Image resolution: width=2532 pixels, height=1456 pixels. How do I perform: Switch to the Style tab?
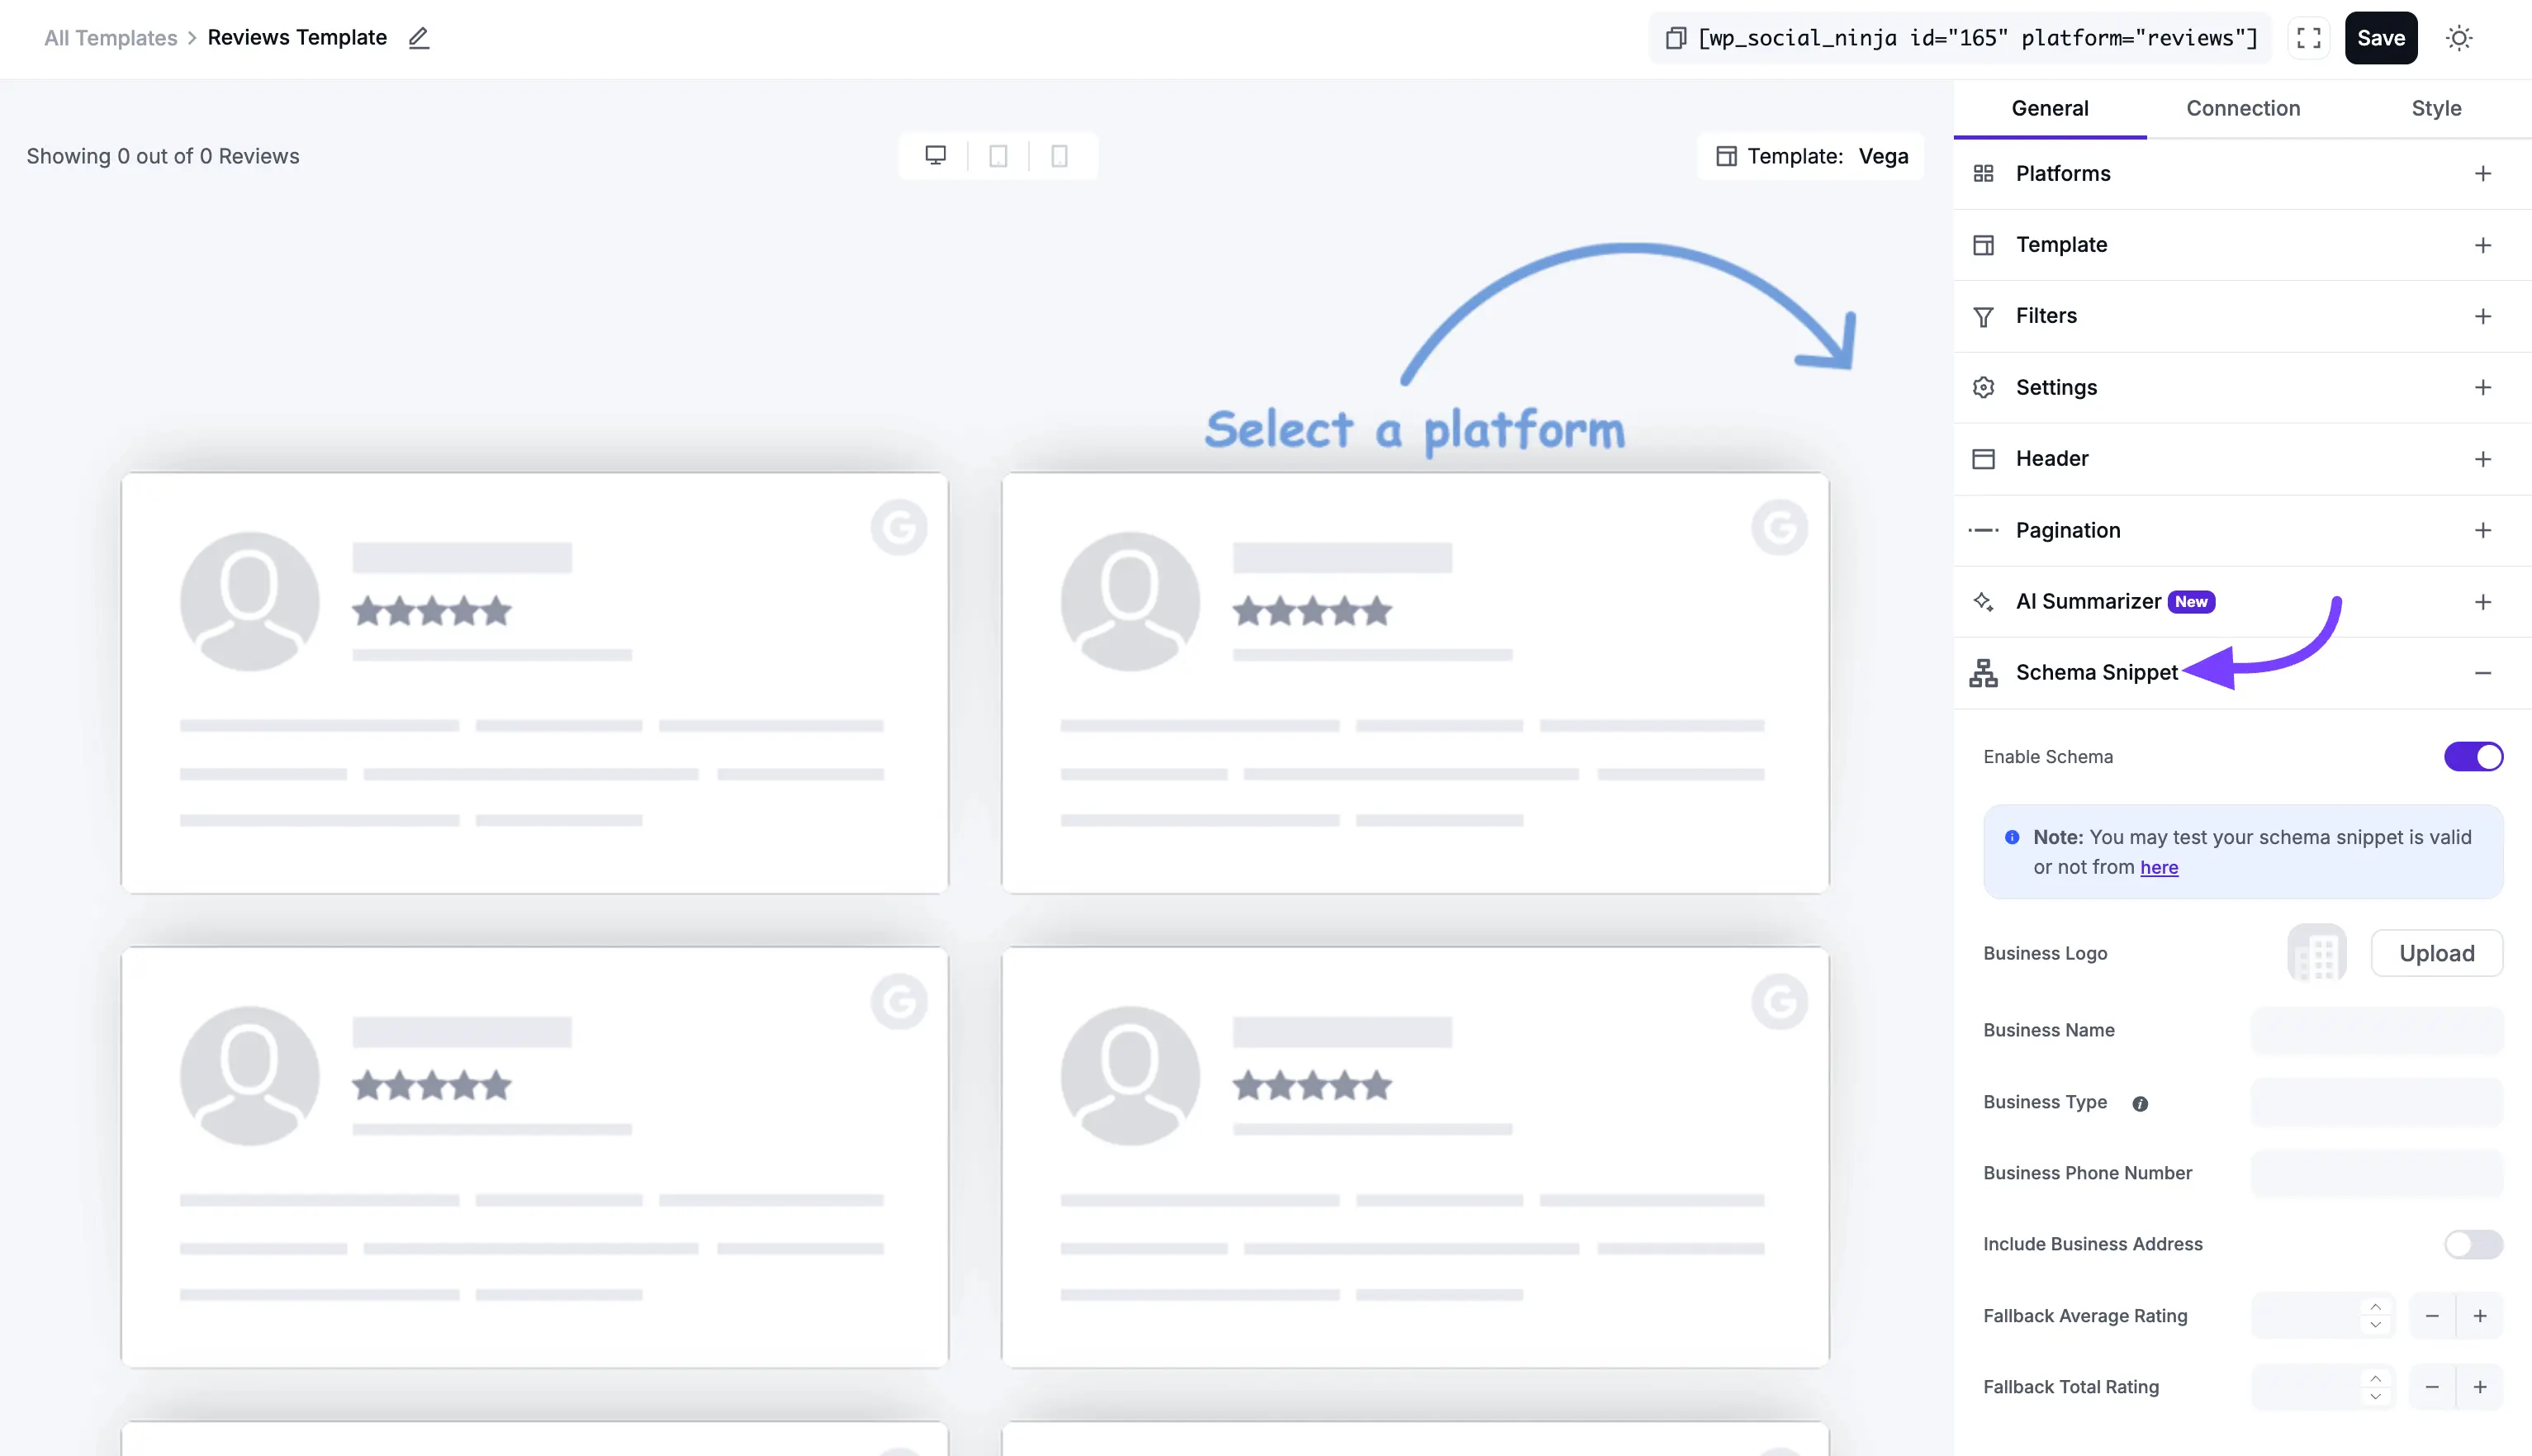coord(2437,108)
